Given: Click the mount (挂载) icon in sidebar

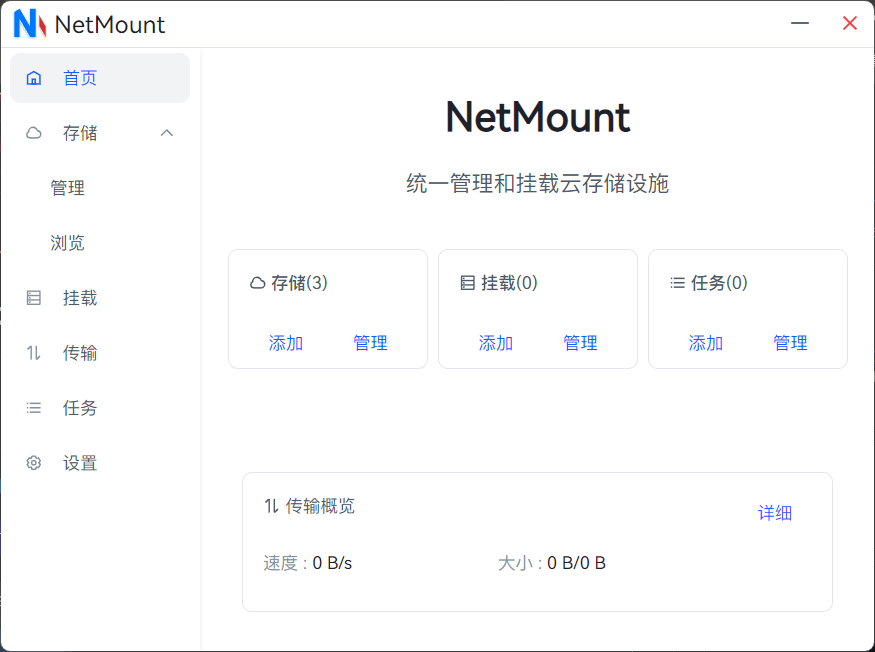Looking at the screenshot, I should click(x=33, y=297).
